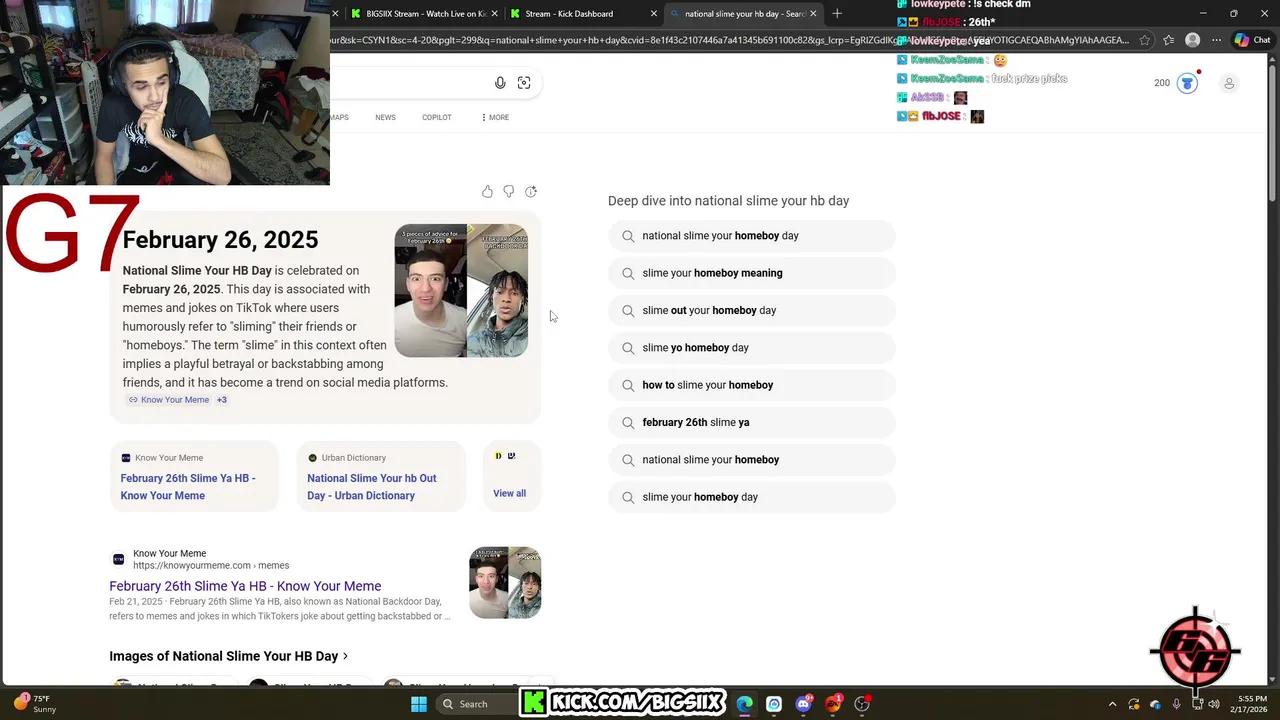Image resolution: width=1280 pixels, height=720 pixels.
Task: Open Know Your Meme source link with +3
Action: pyautogui.click(x=178, y=400)
